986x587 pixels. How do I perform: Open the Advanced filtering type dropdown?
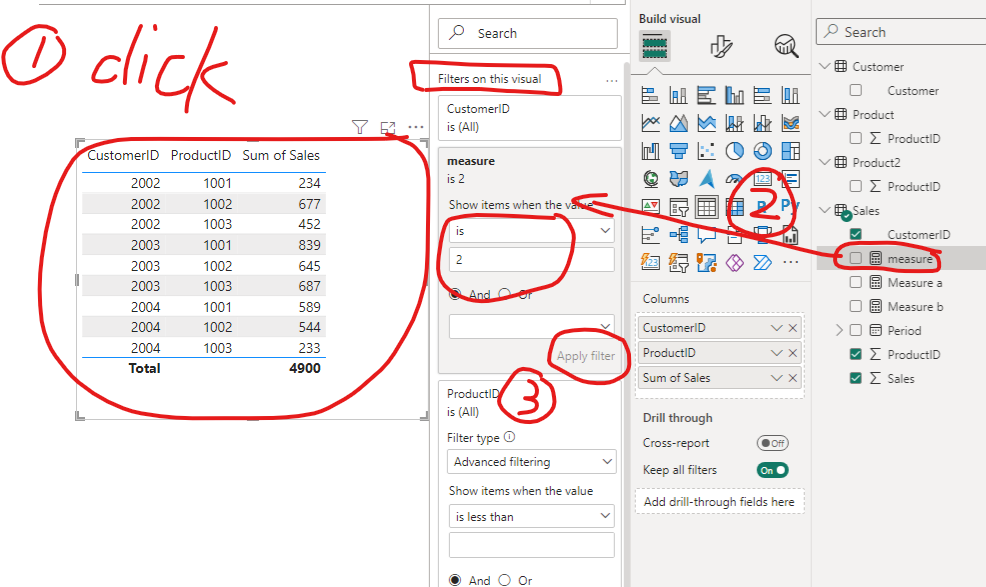[x=531, y=462]
